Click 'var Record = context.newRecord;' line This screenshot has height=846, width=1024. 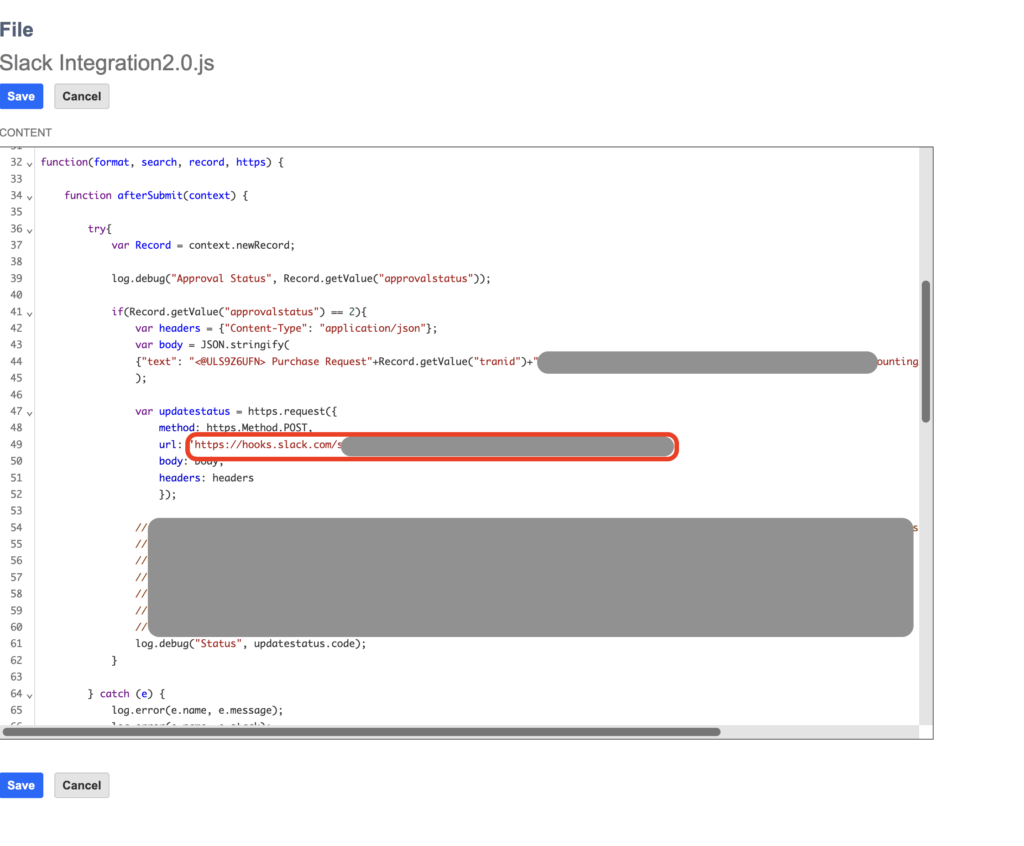click(x=203, y=245)
